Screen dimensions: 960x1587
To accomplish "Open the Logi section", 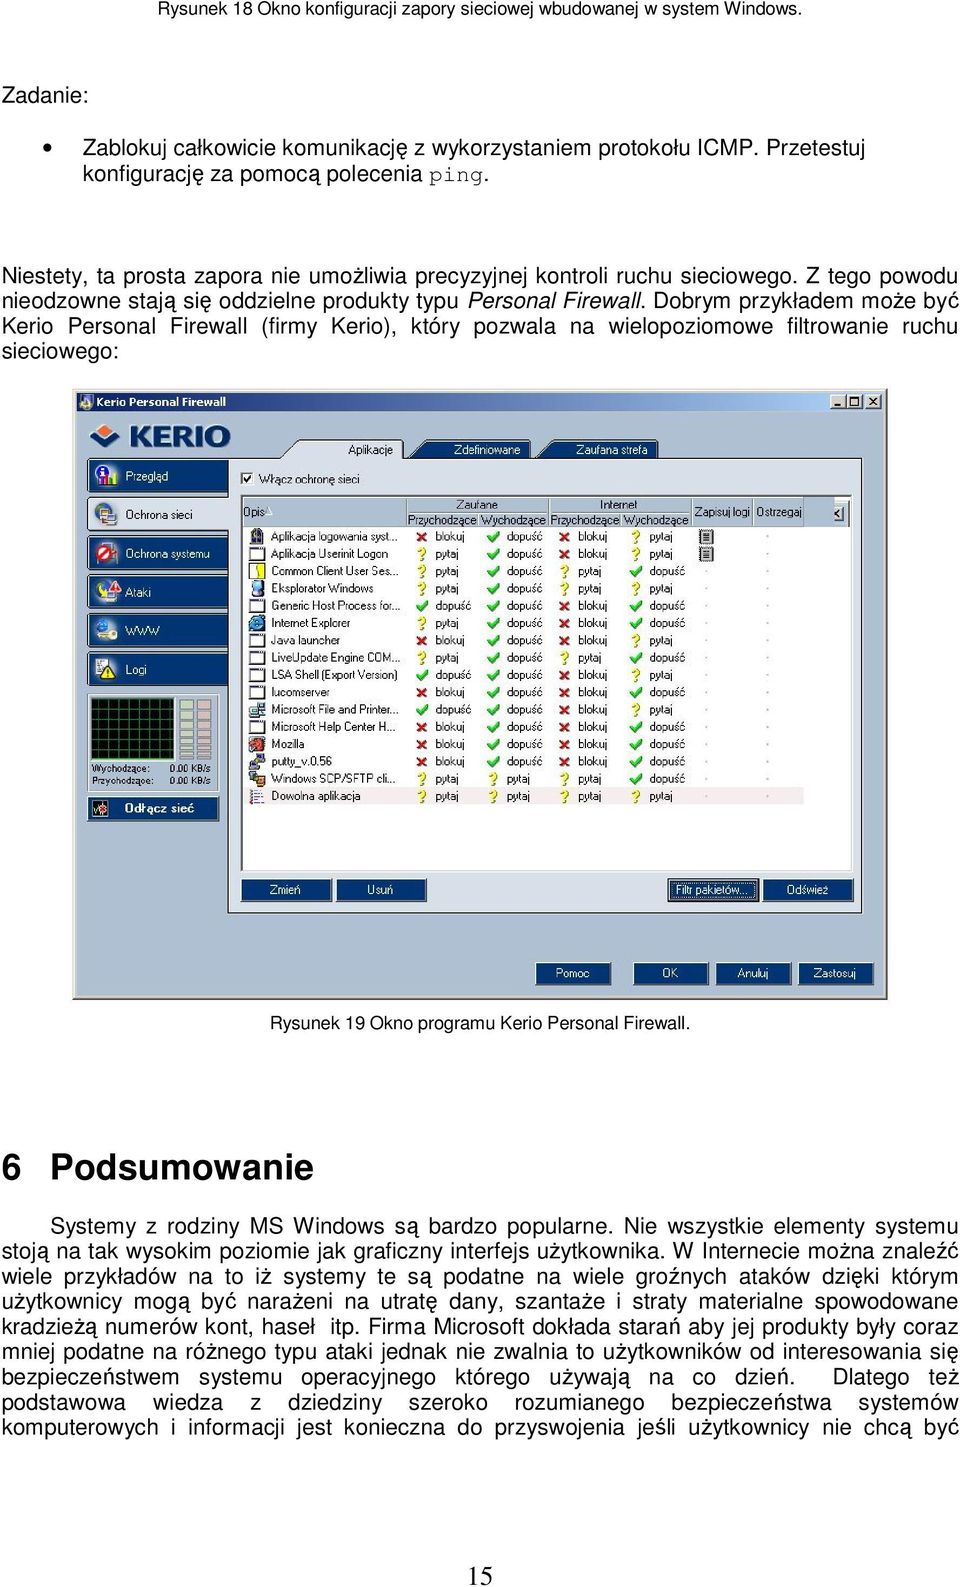I will pos(158,669).
